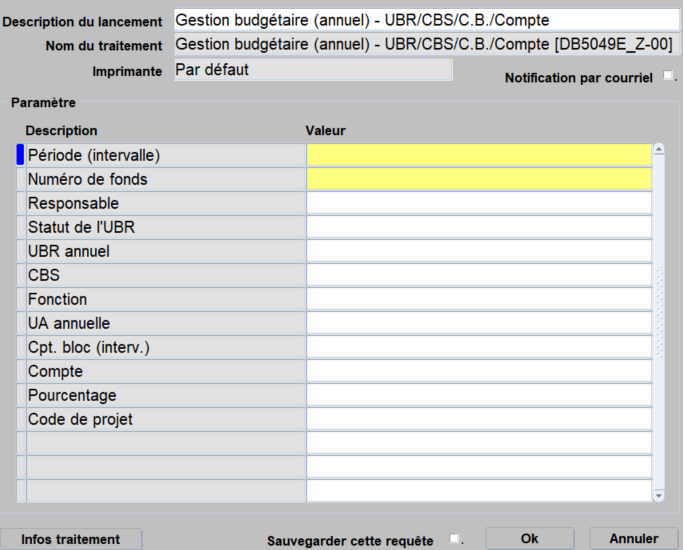Image resolution: width=683 pixels, height=550 pixels.
Task: Click the vertical scrollbar track
Action: click(x=659, y=322)
